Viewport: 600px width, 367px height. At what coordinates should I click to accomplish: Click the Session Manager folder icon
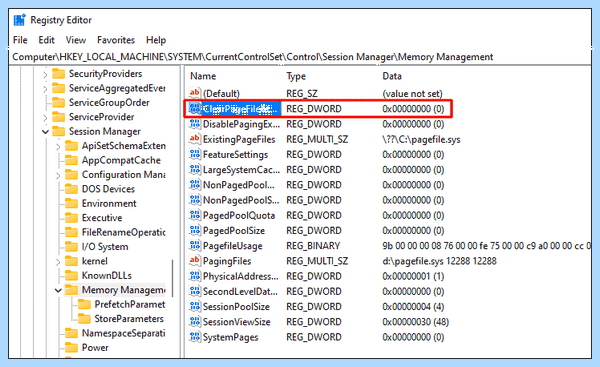[x=59, y=131]
